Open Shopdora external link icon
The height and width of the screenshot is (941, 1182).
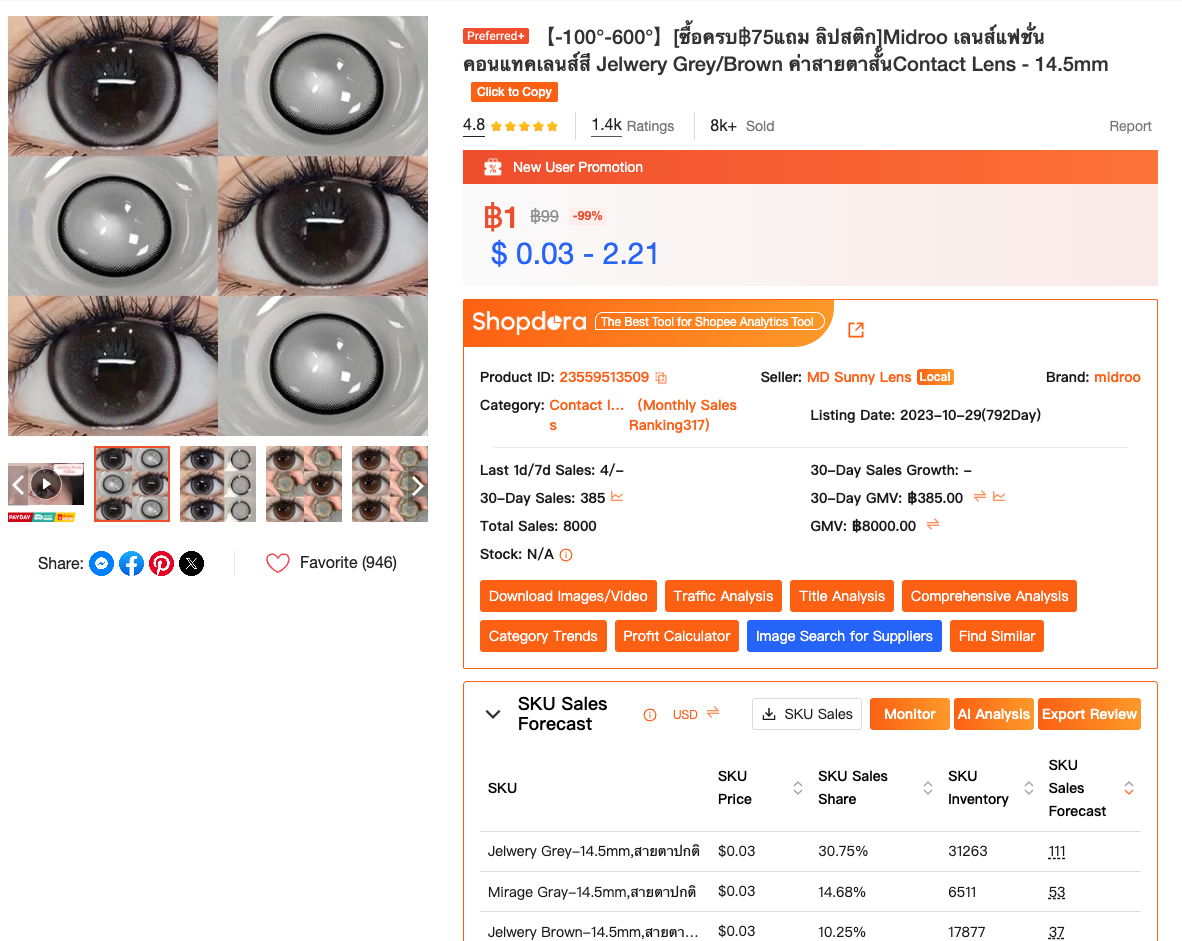pyautogui.click(x=856, y=330)
